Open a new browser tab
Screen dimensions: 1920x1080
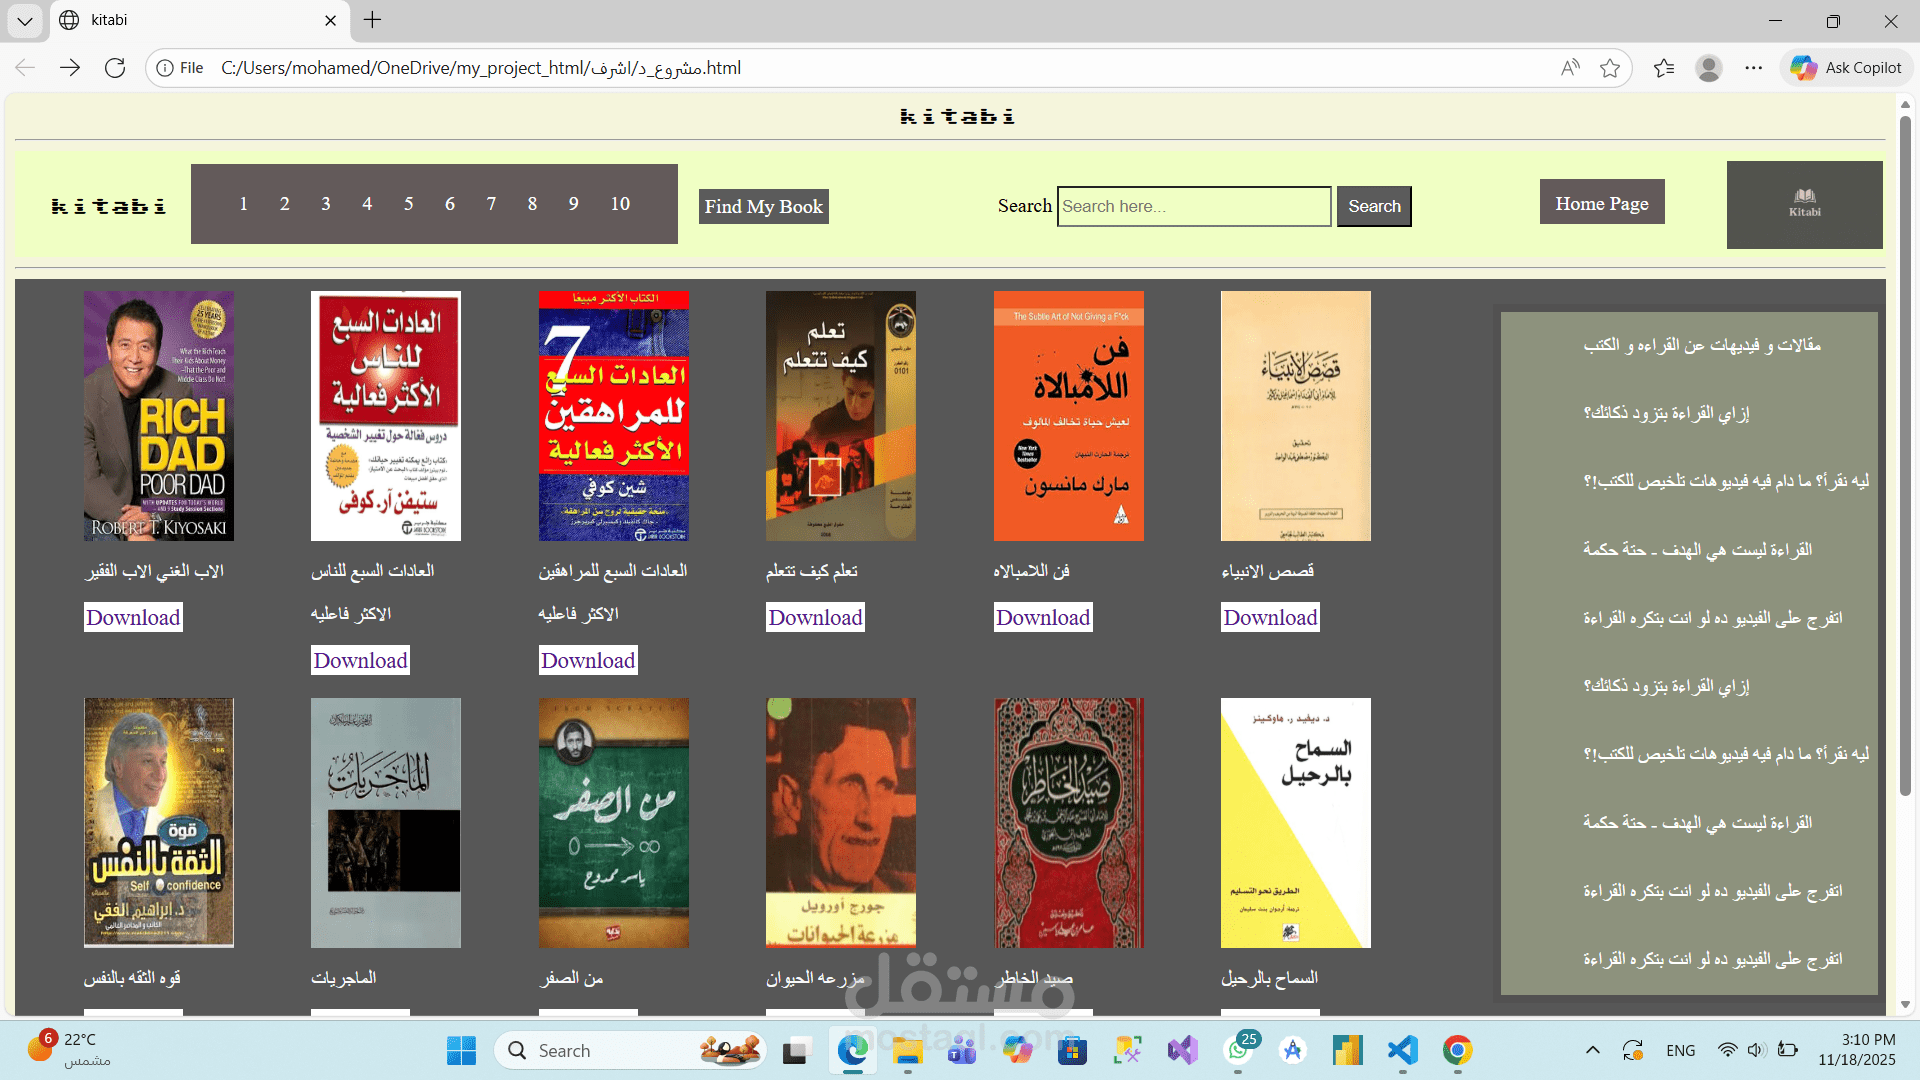click(x=372, y=20)
